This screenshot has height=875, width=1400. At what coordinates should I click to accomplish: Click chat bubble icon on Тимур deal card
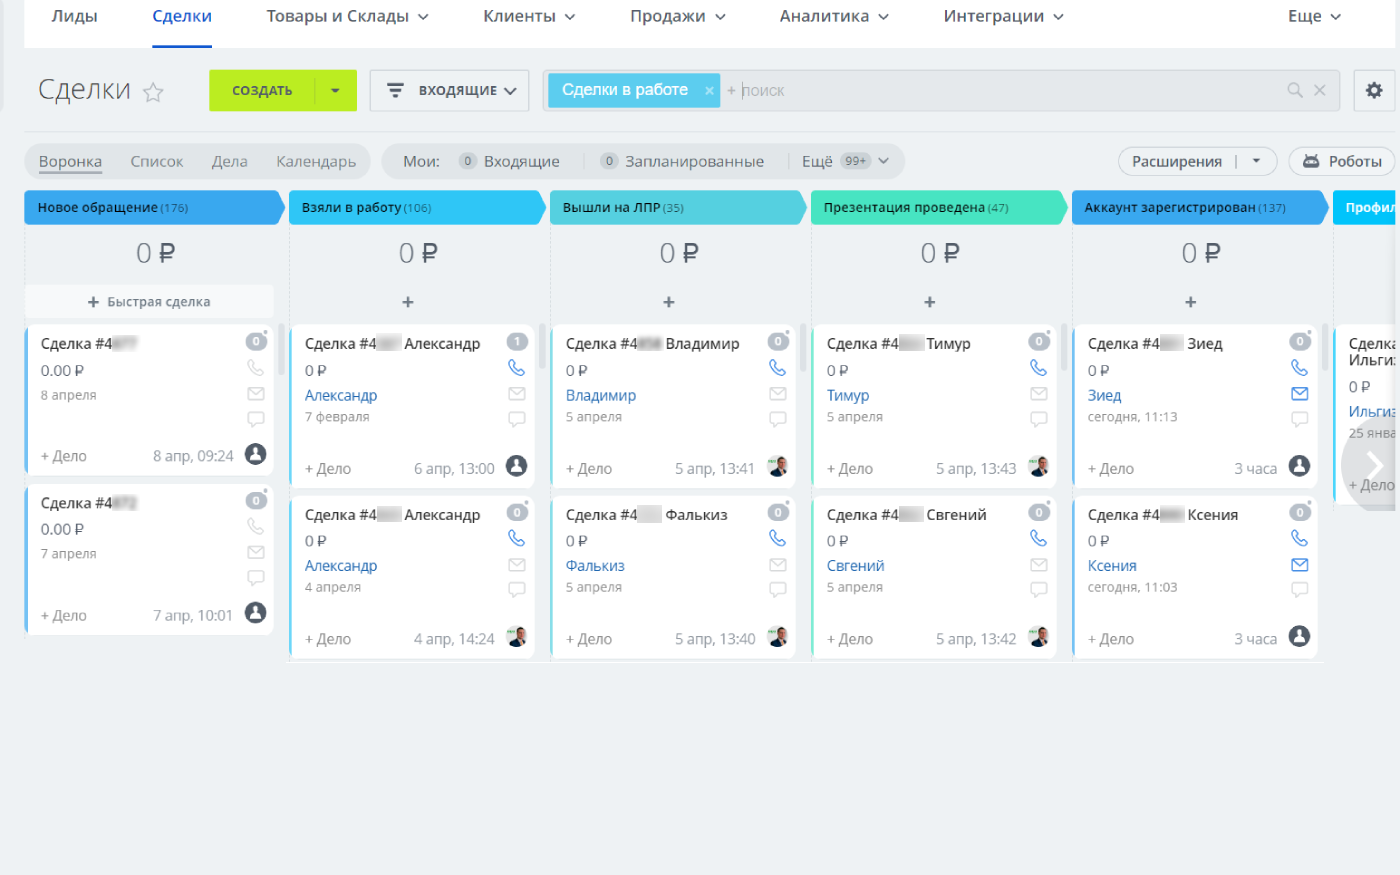1039,419
